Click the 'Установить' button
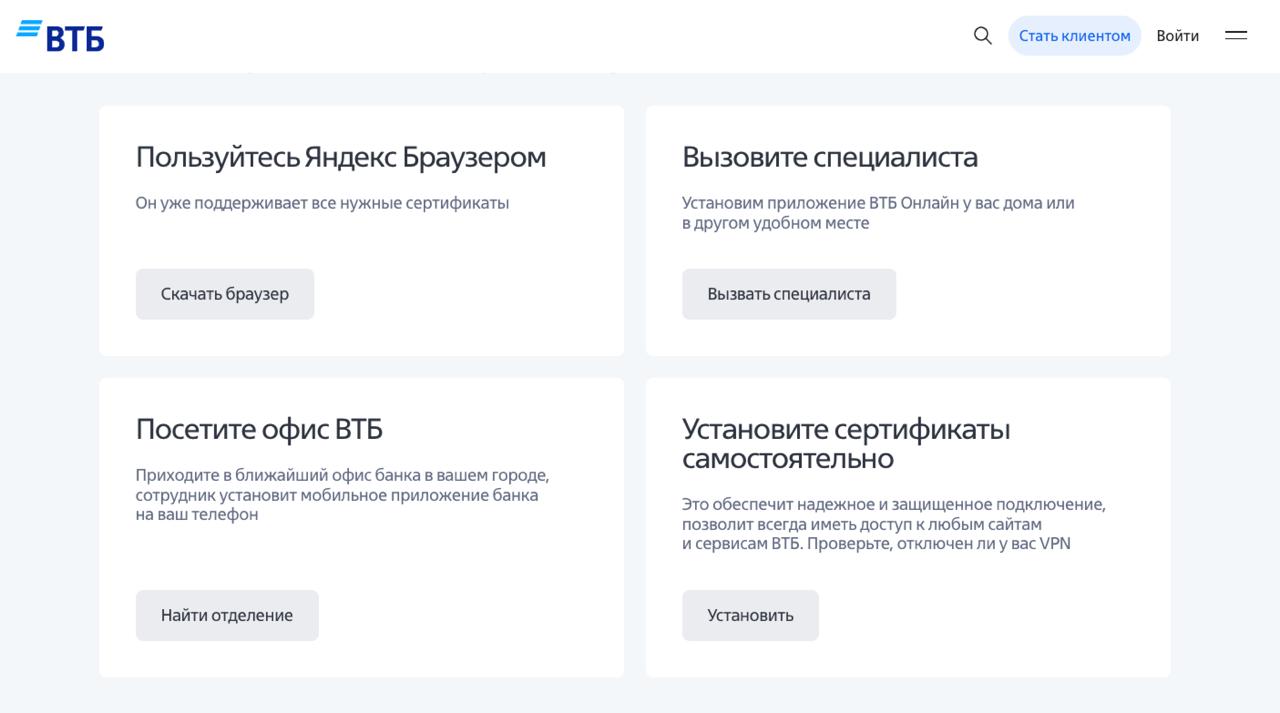The height and width of the screenshot is (713, 1280). click(x=750, y=615)
